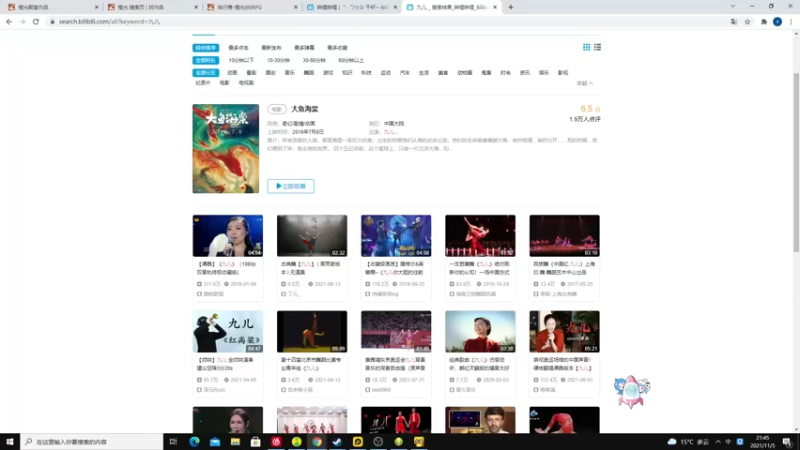
Task: Open Task View on the taskbar
Action: coord(173,441)
